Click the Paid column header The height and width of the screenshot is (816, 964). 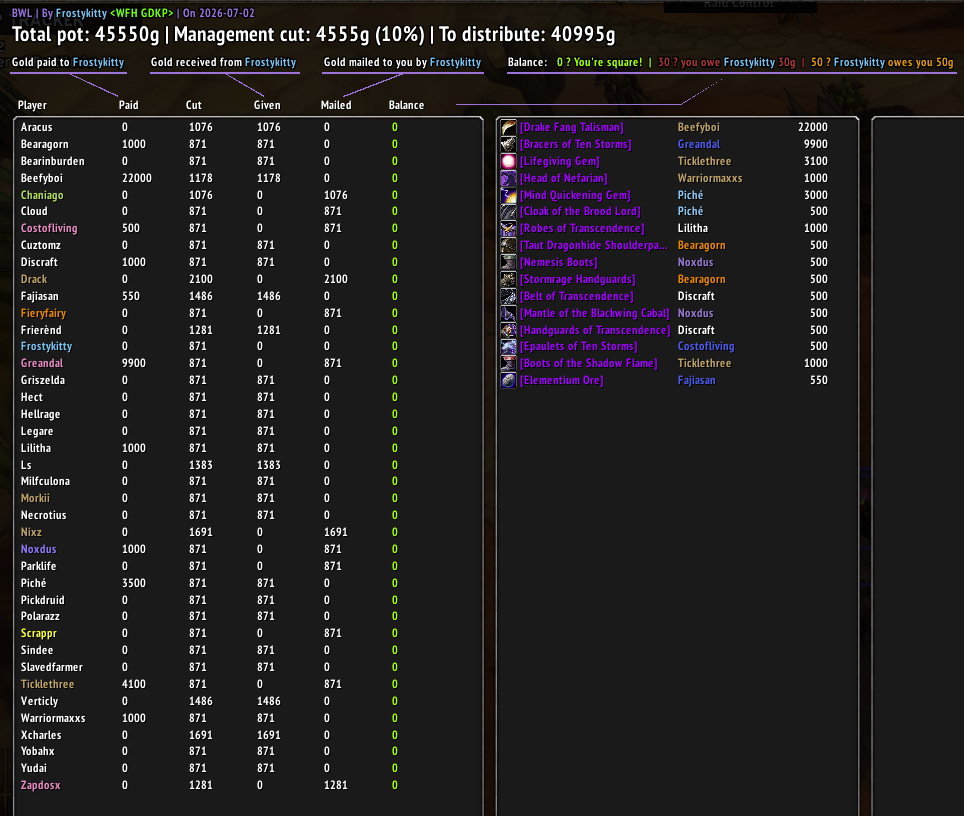128,105
